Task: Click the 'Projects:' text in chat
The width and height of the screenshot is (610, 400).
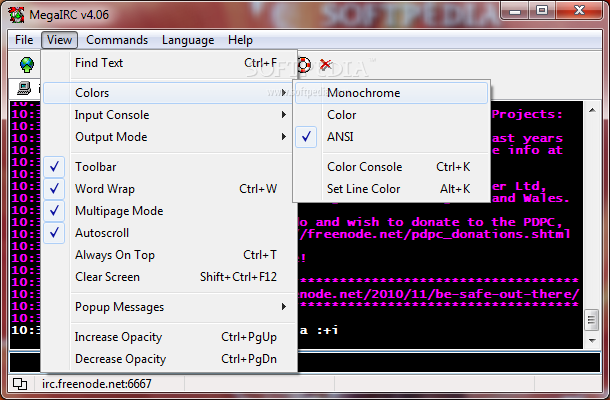Action: pos(527,114)
